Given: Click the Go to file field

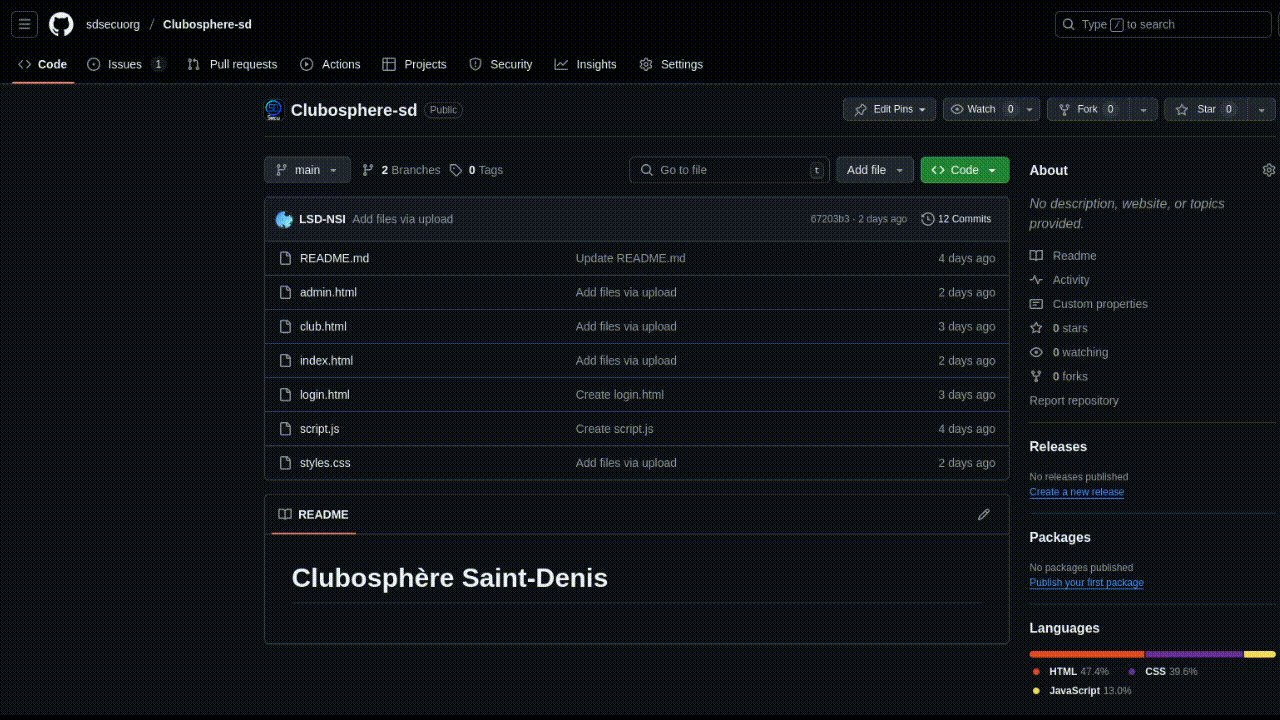Looking at the screenshot, I should pyautogui.click(x=730, y=170).
